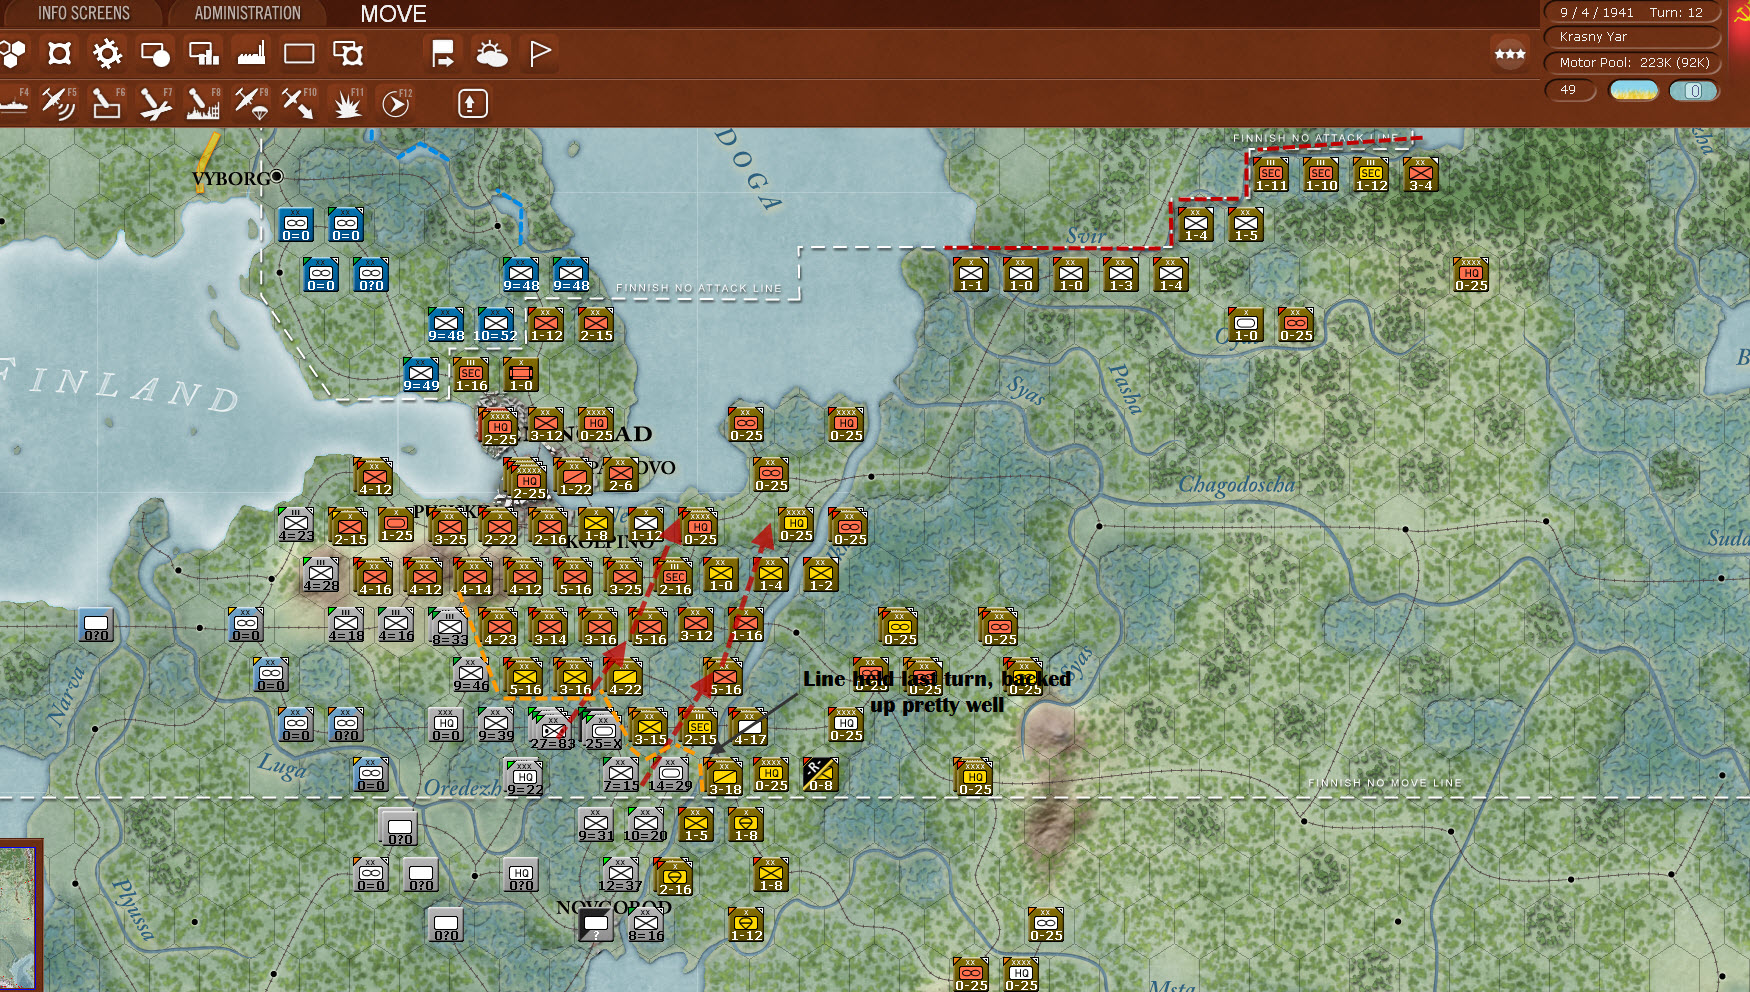1750x992 pixels.
Task: Select the German unit labeled 12=37
Action: point(620,875)
